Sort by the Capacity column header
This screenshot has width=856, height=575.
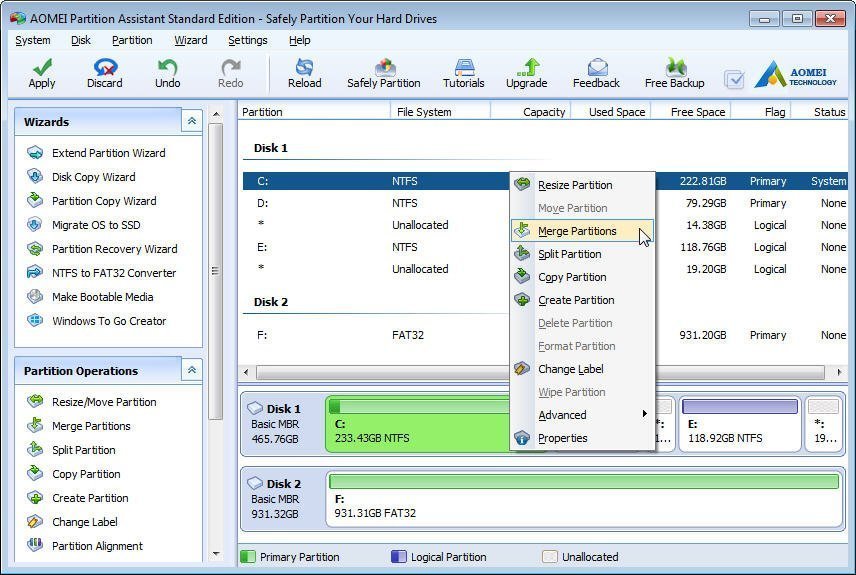click(531, 112)
